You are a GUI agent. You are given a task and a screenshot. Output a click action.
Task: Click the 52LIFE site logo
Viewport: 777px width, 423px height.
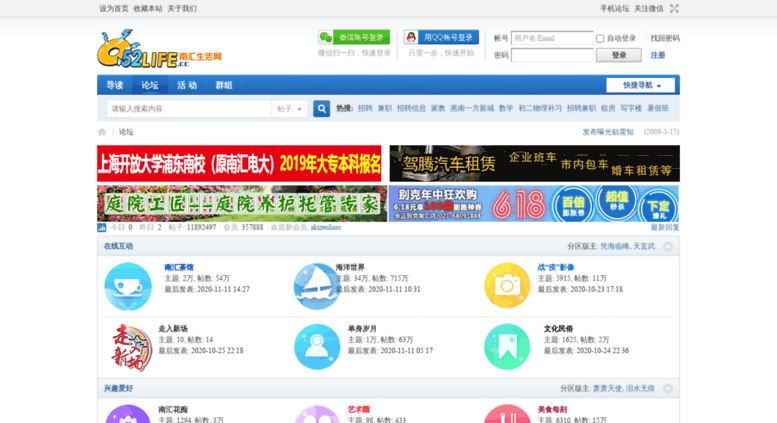click(159, 49)
